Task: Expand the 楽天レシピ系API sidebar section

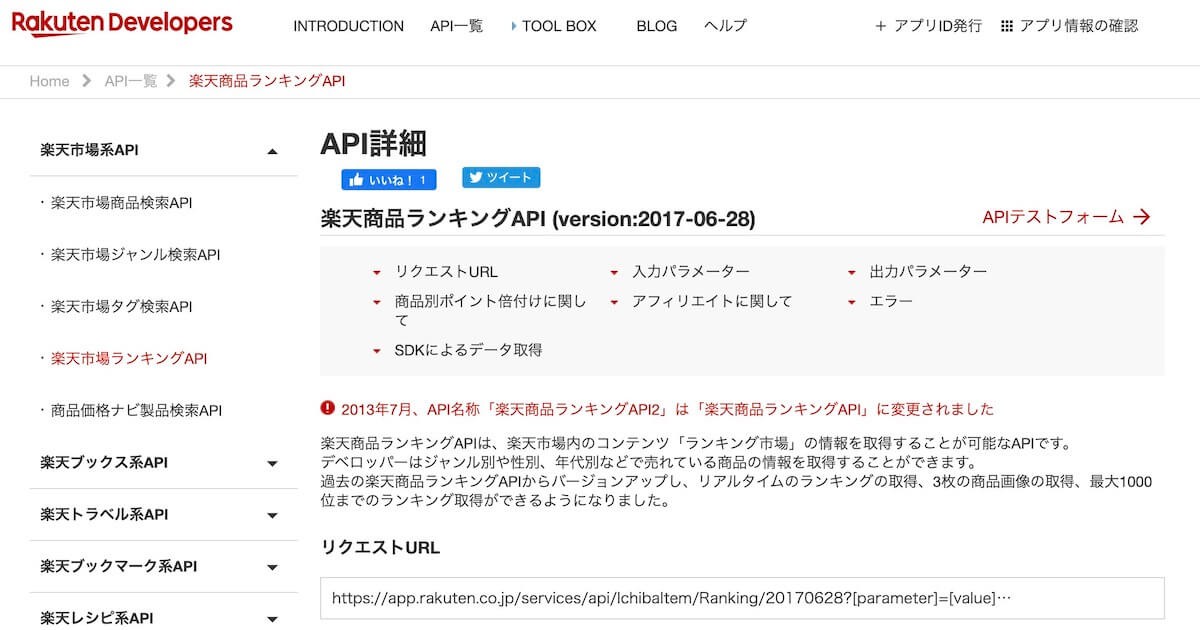Action: (272, 619)
